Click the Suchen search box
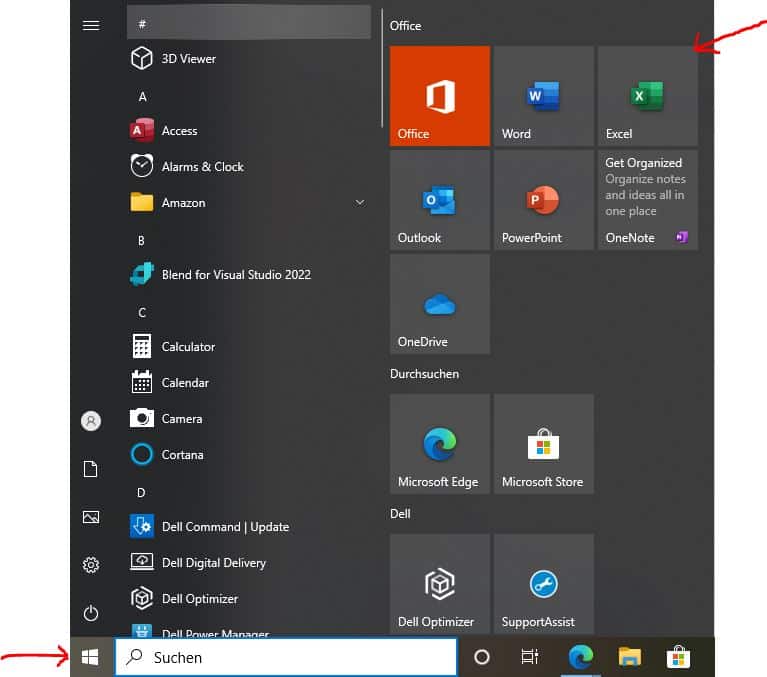The height and width of the screenshot is (677, 767). [x=286, y=657]
